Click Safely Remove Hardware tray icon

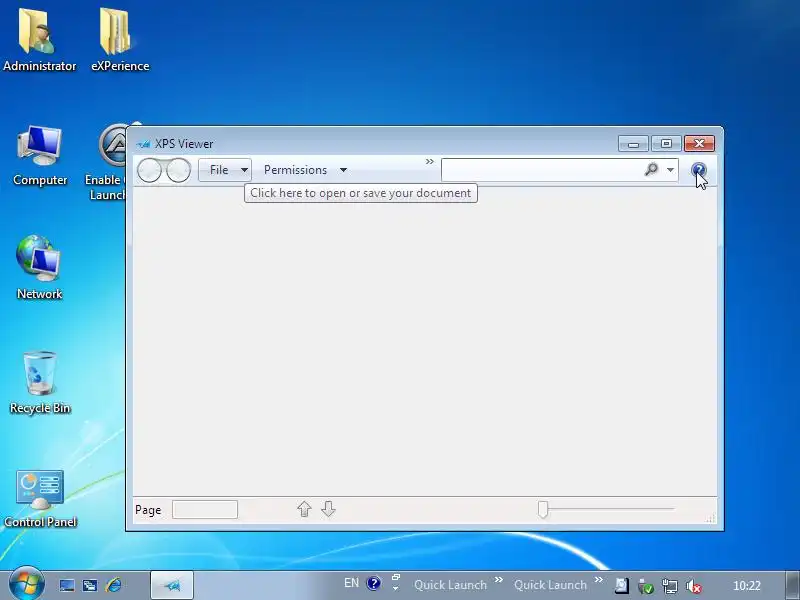(x=645, y=586)
